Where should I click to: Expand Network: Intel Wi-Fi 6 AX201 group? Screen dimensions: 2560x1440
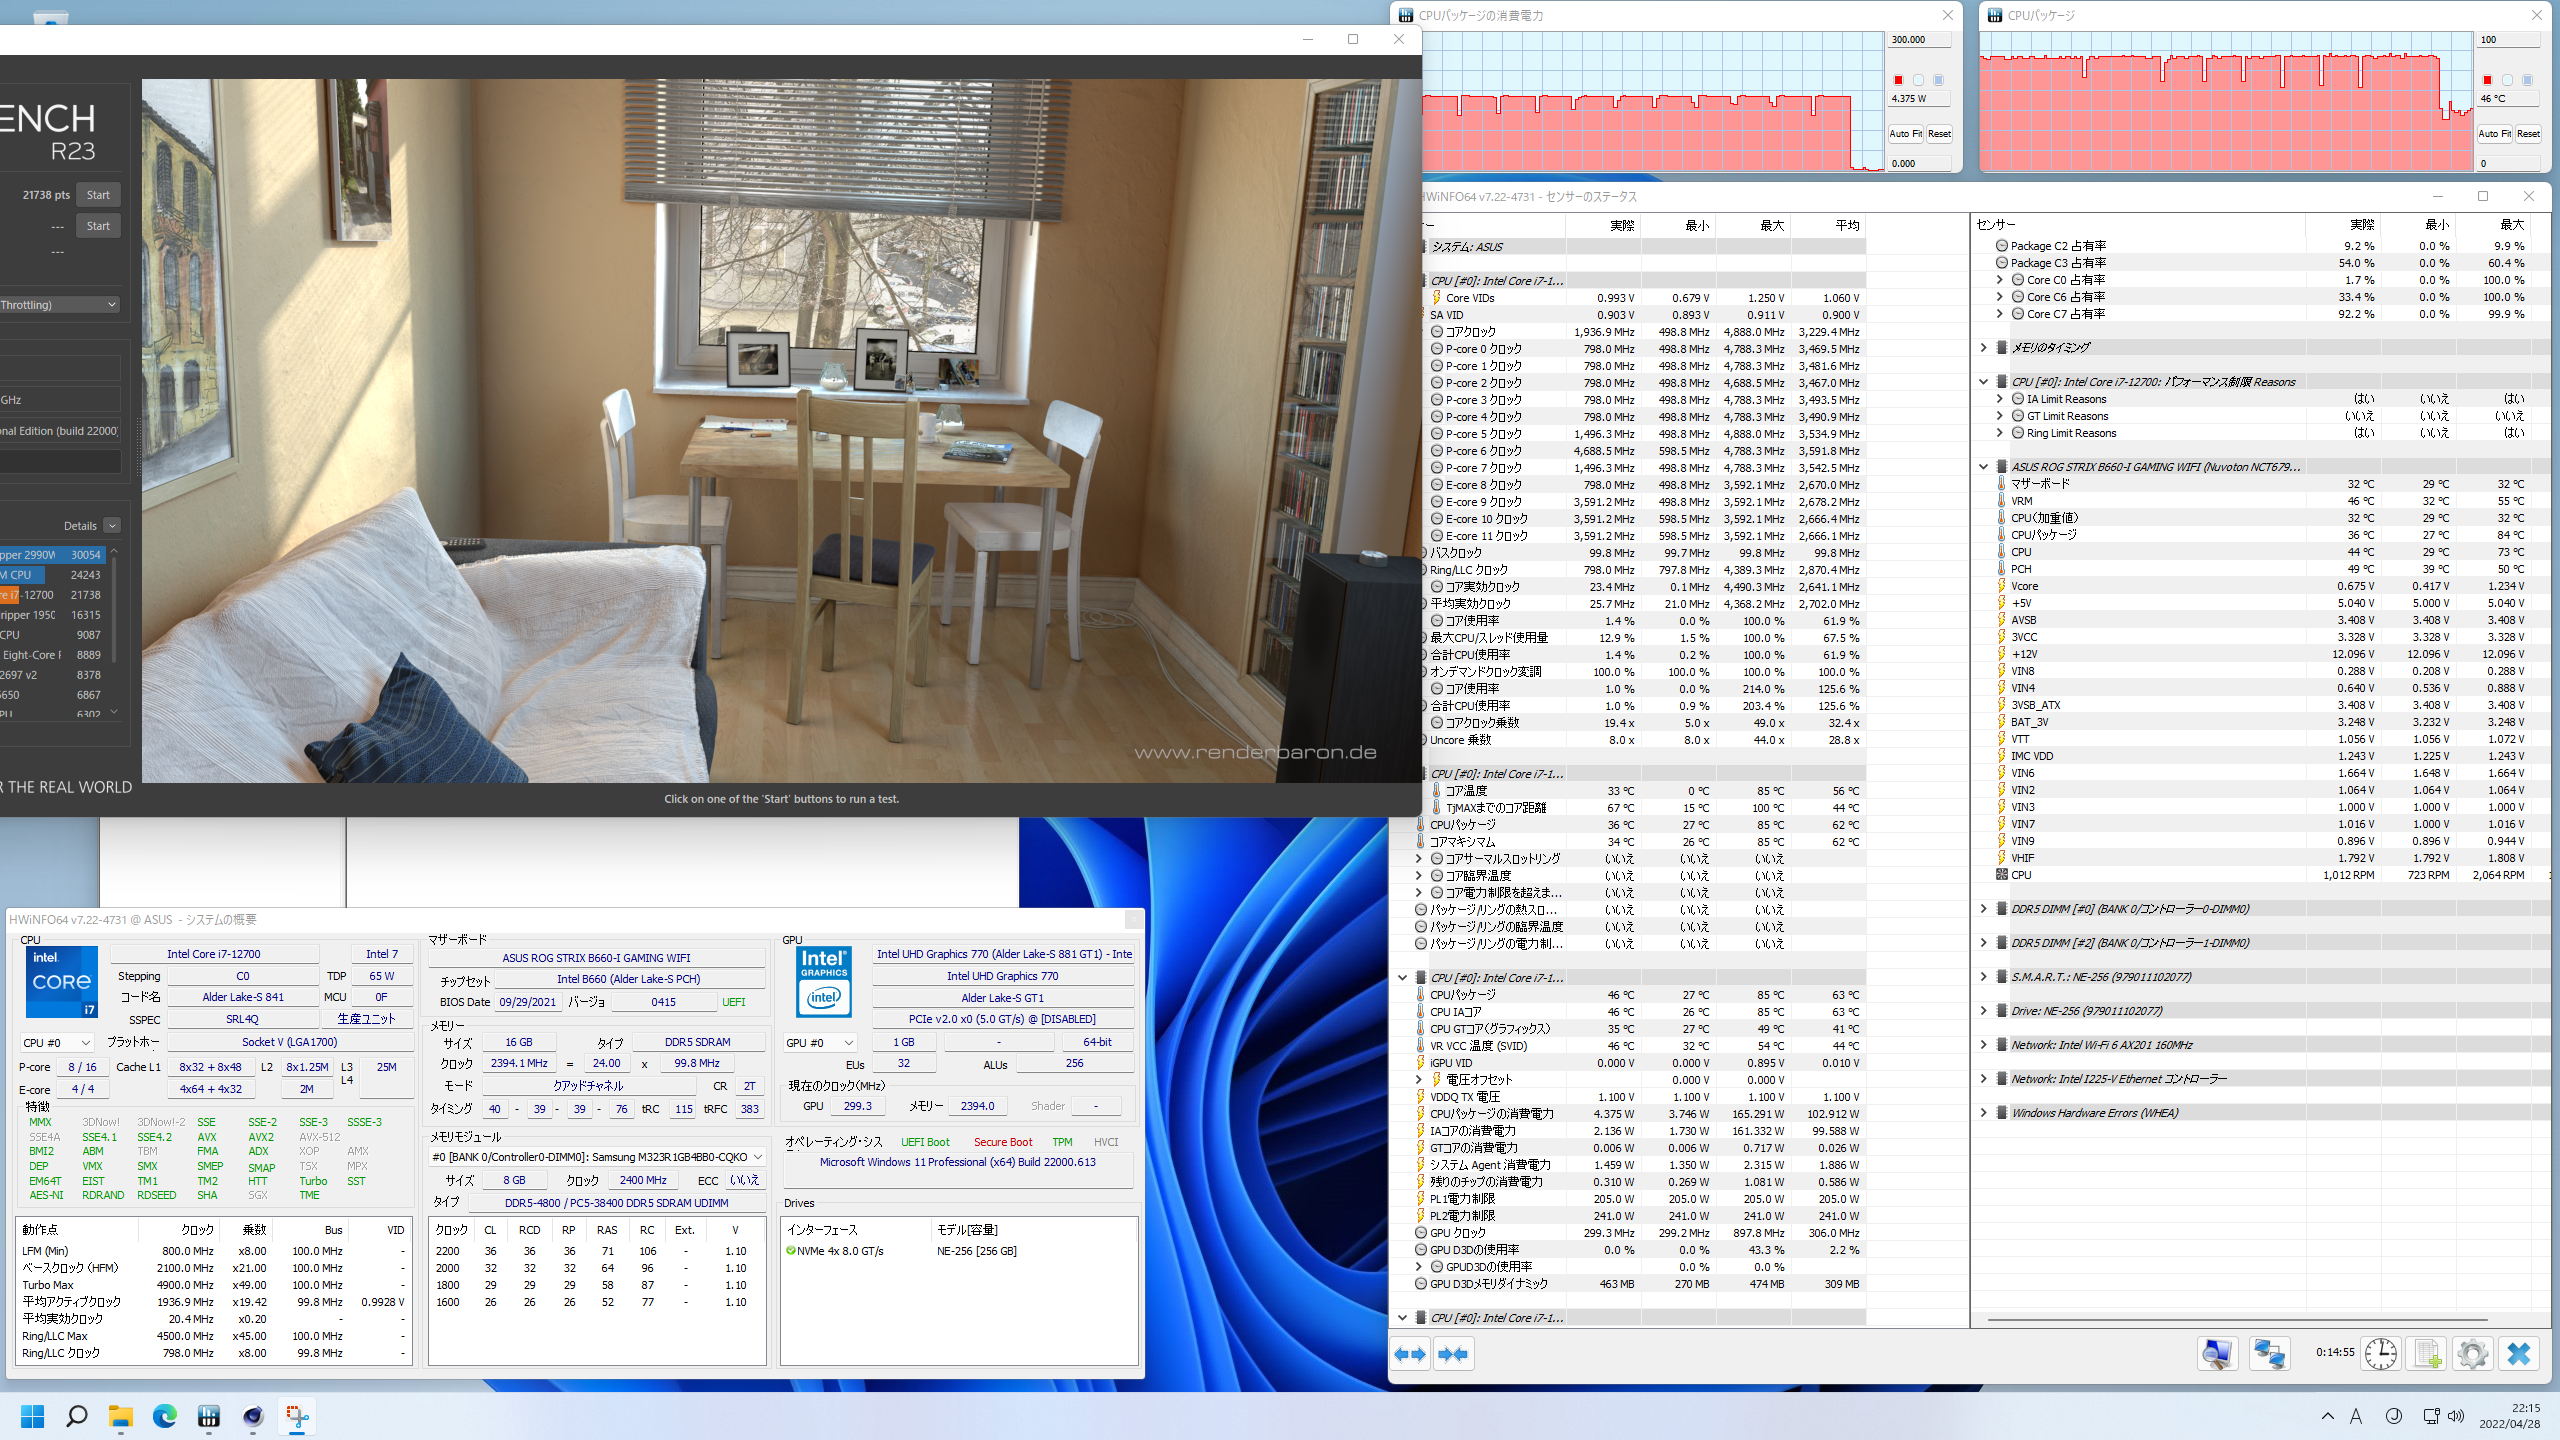[1984, 1045]
